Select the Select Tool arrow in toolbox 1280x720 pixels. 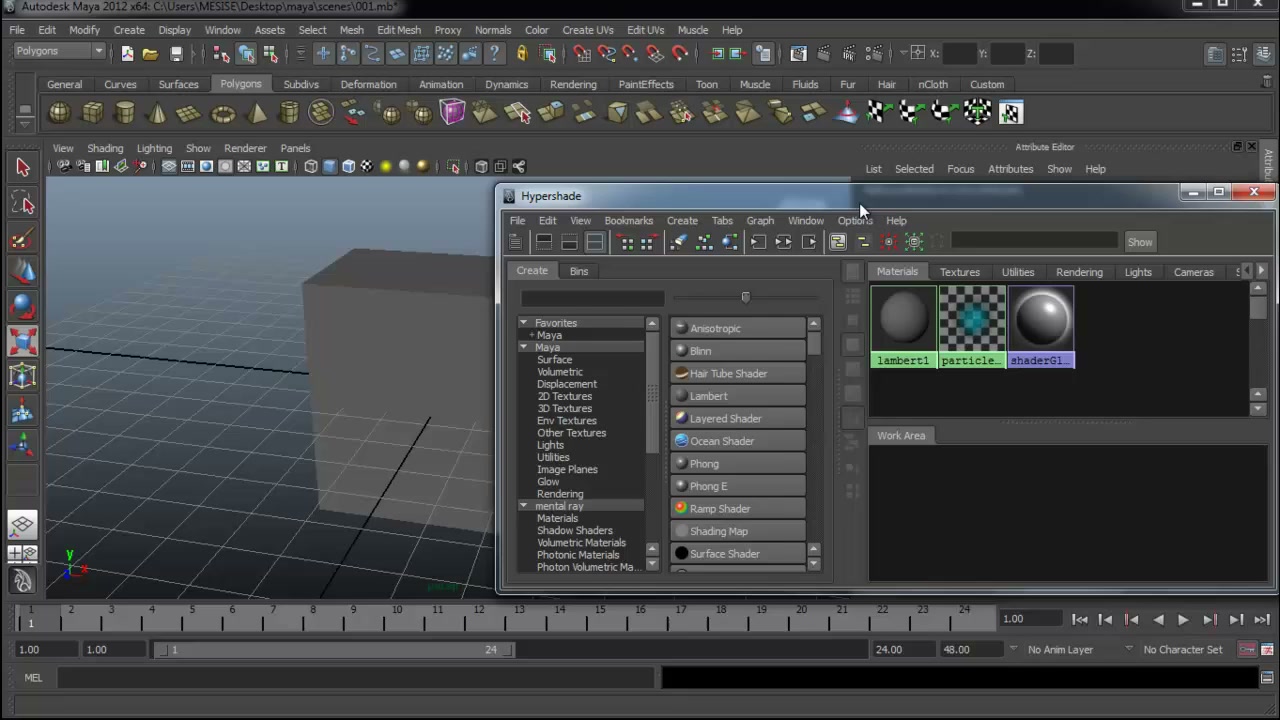[x=23, y=168]
